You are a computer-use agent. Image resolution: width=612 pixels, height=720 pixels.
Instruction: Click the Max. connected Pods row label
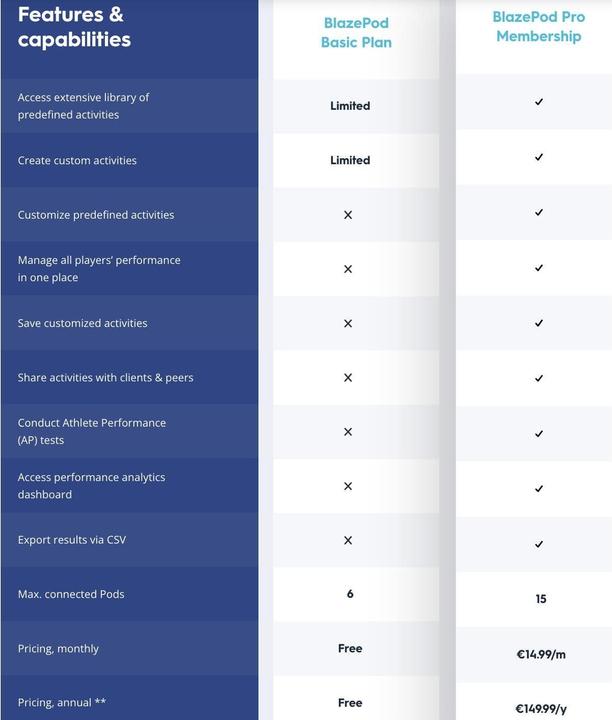(x=71, y=594)
